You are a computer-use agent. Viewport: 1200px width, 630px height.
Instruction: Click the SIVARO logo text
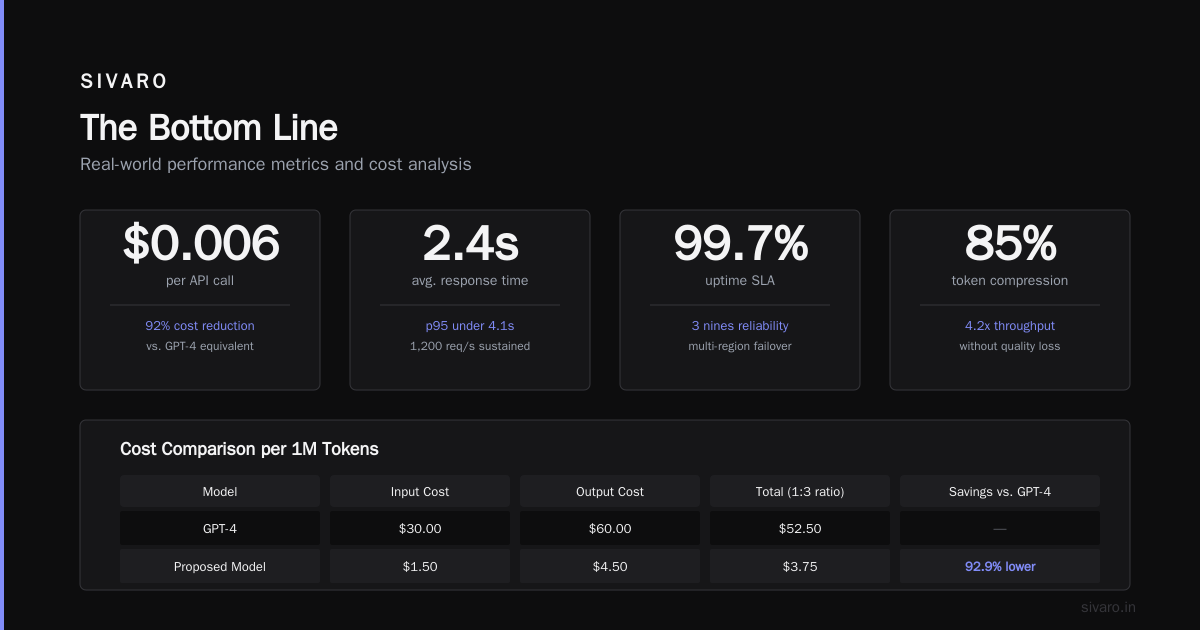tap(124, 82)
